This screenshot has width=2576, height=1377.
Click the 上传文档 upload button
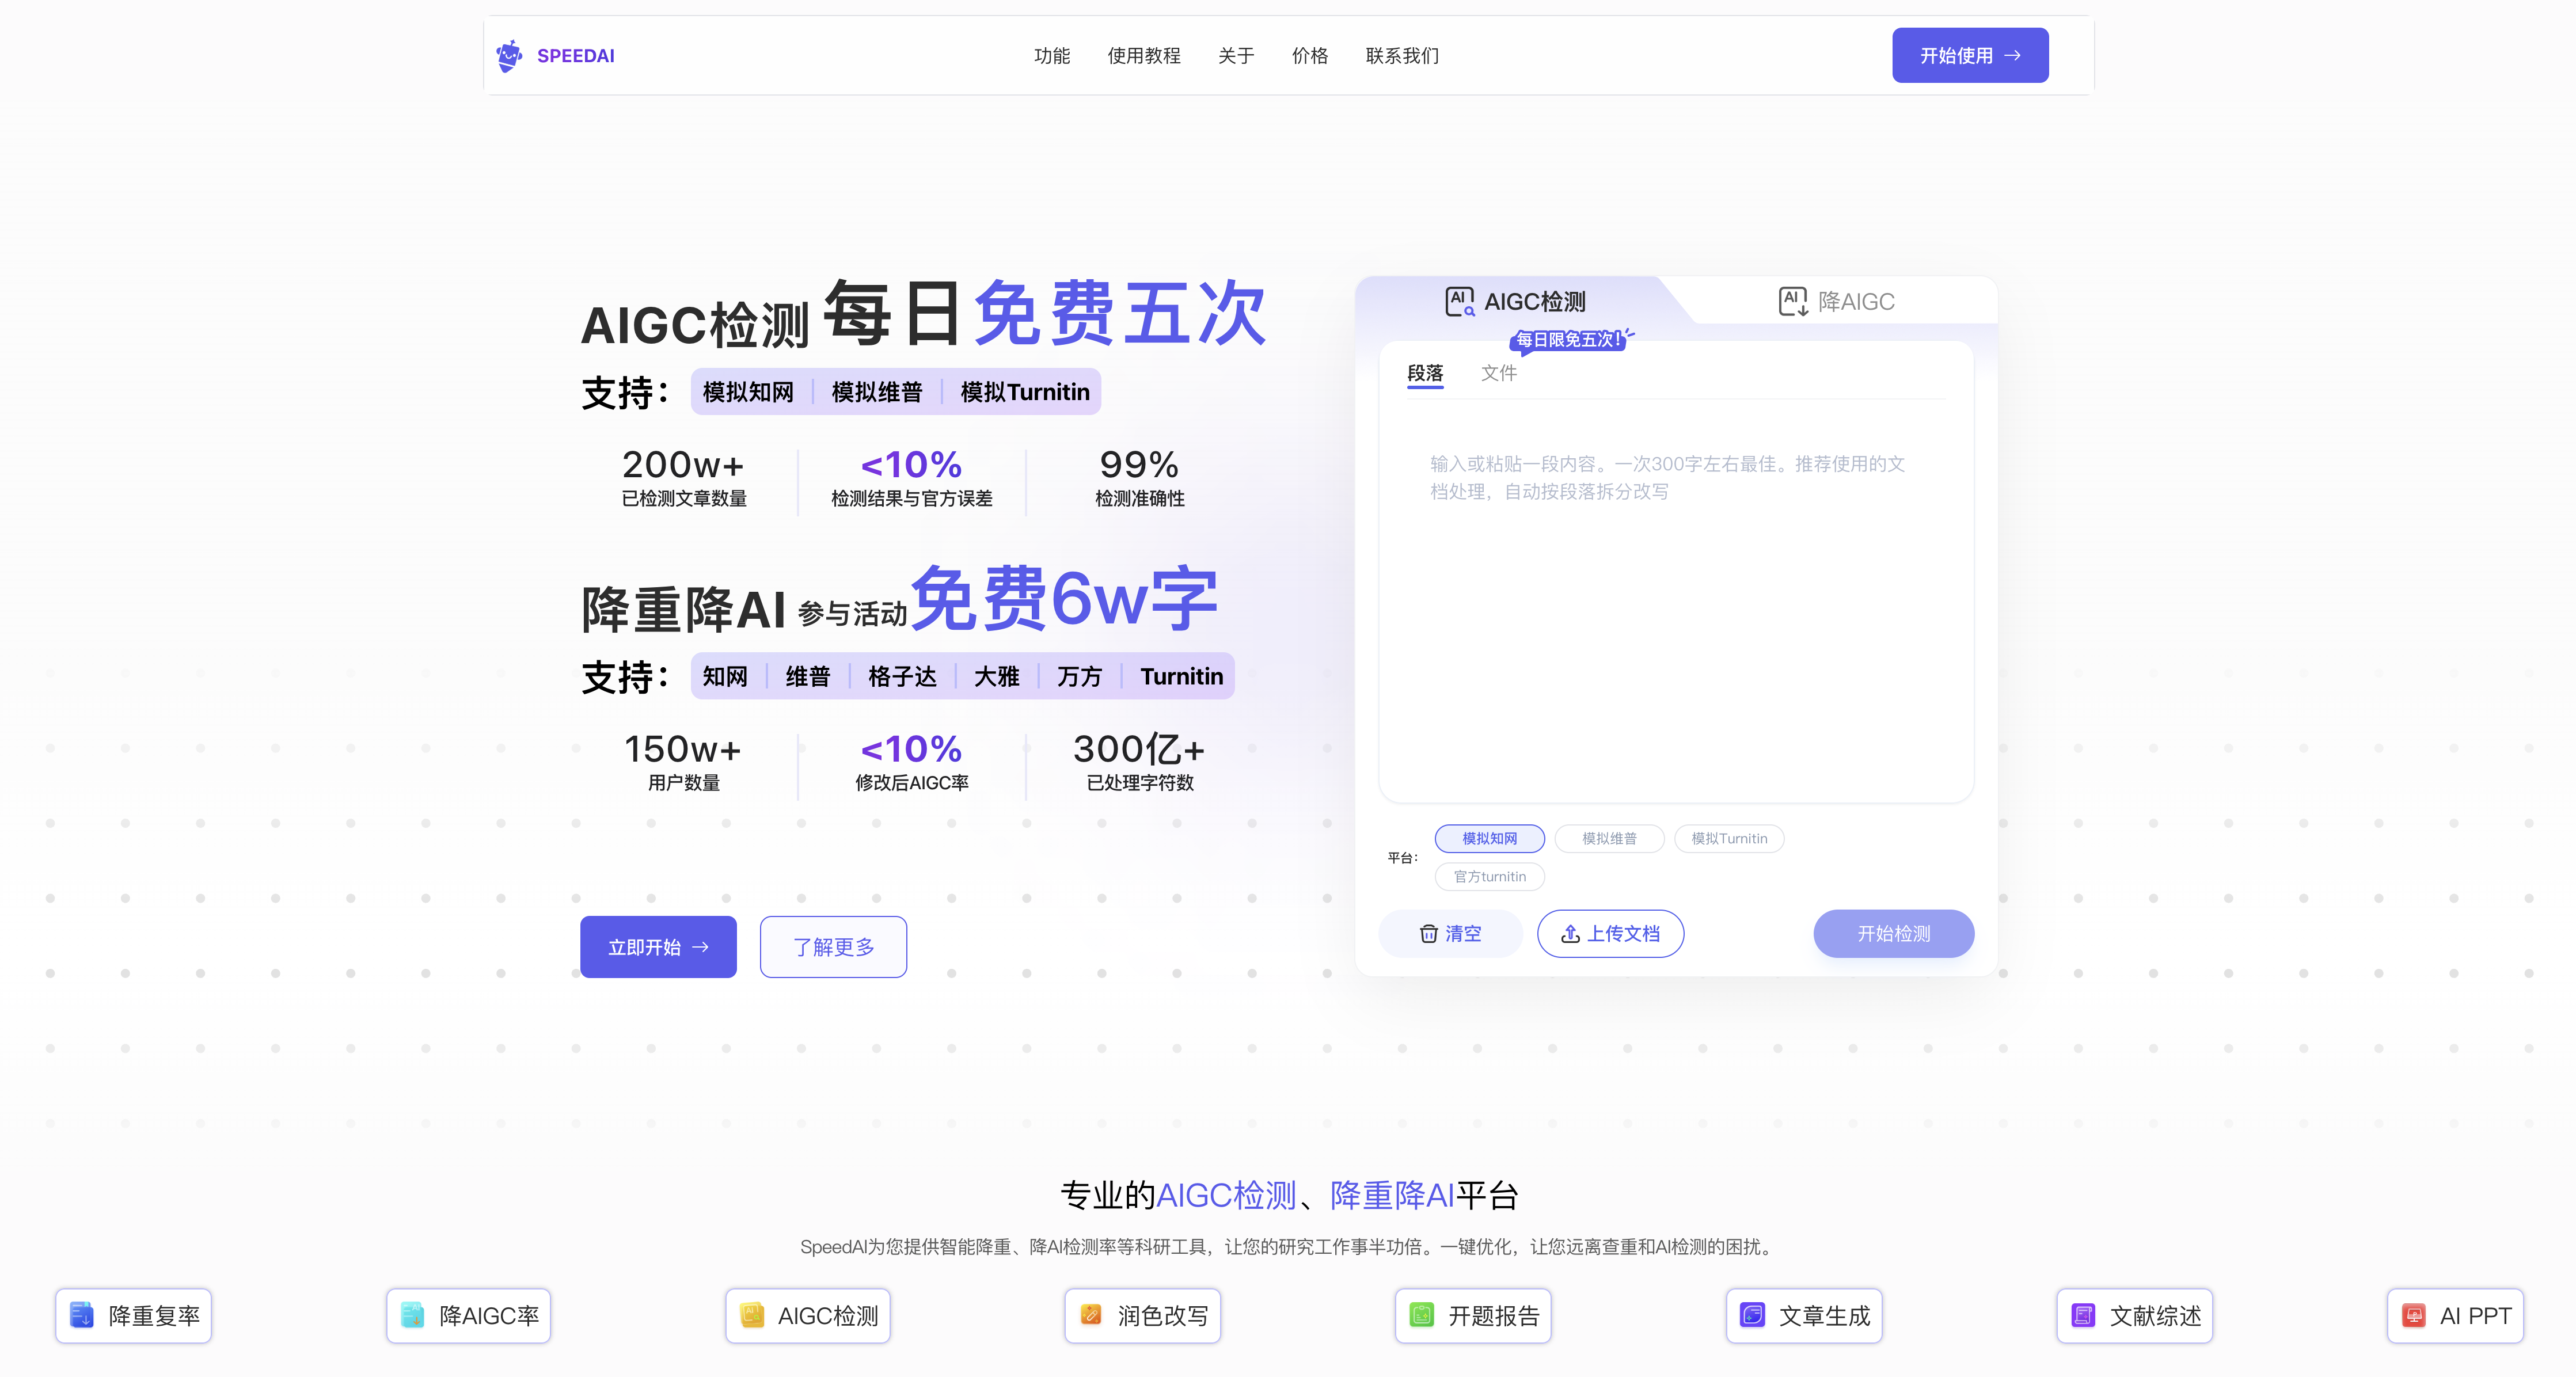[1610, 933]
